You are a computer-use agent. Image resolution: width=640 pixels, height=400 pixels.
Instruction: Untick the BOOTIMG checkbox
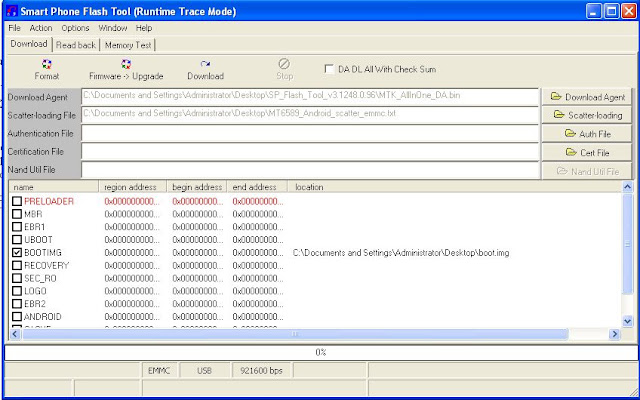pos(17,253)
